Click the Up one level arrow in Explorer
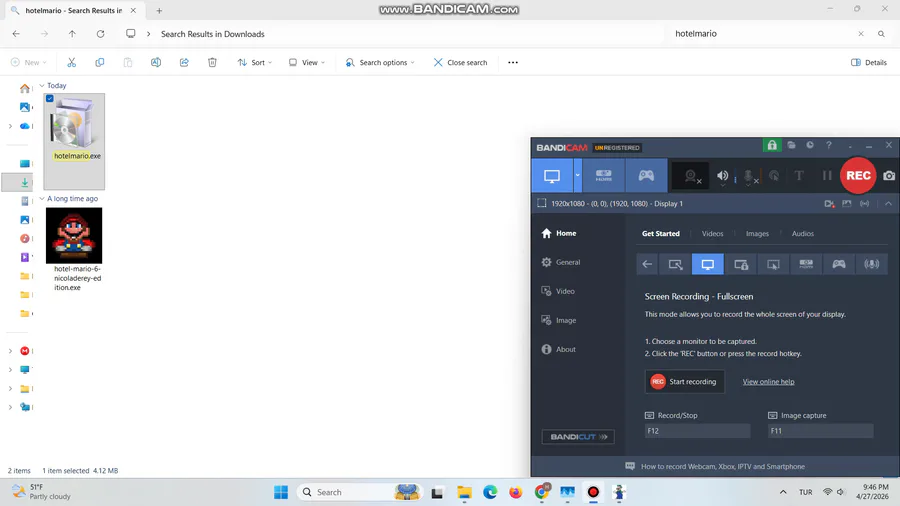This screenshot has height=506, width=900. pos(72,34)
